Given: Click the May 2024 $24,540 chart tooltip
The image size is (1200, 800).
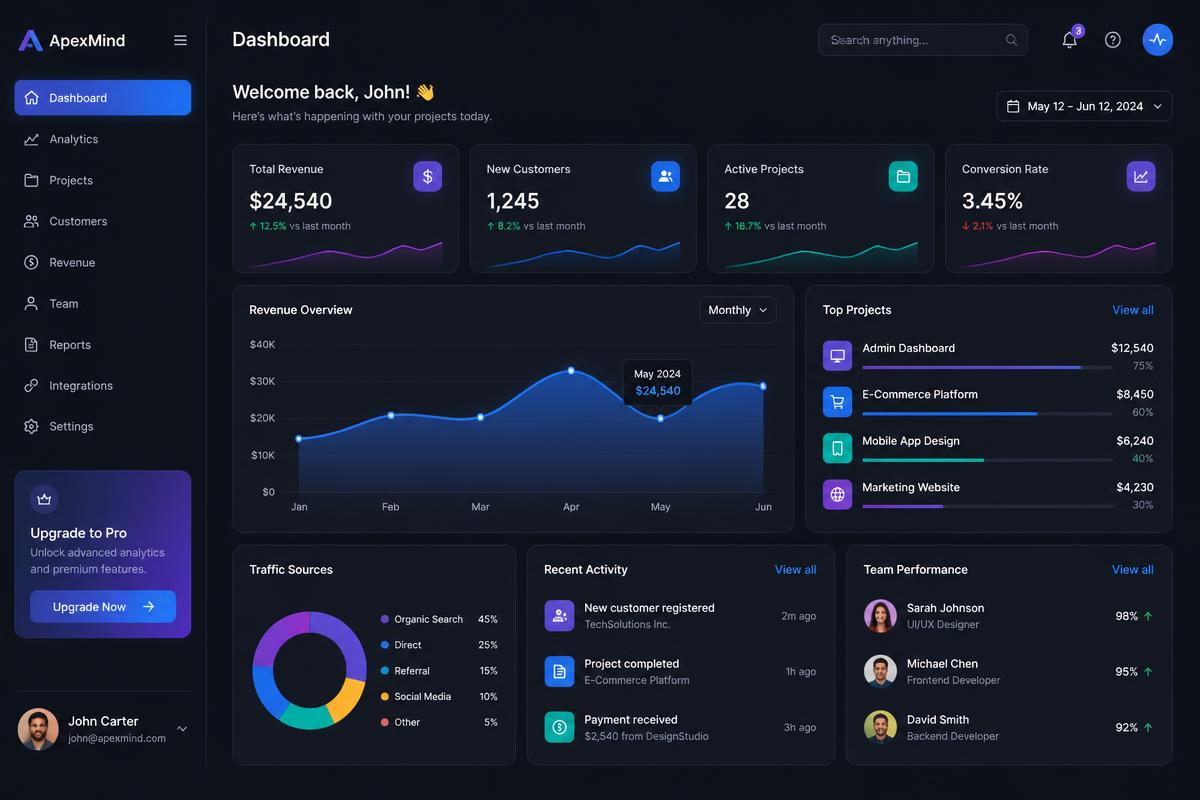Looking at the screenshot, I should coord(657,382).
